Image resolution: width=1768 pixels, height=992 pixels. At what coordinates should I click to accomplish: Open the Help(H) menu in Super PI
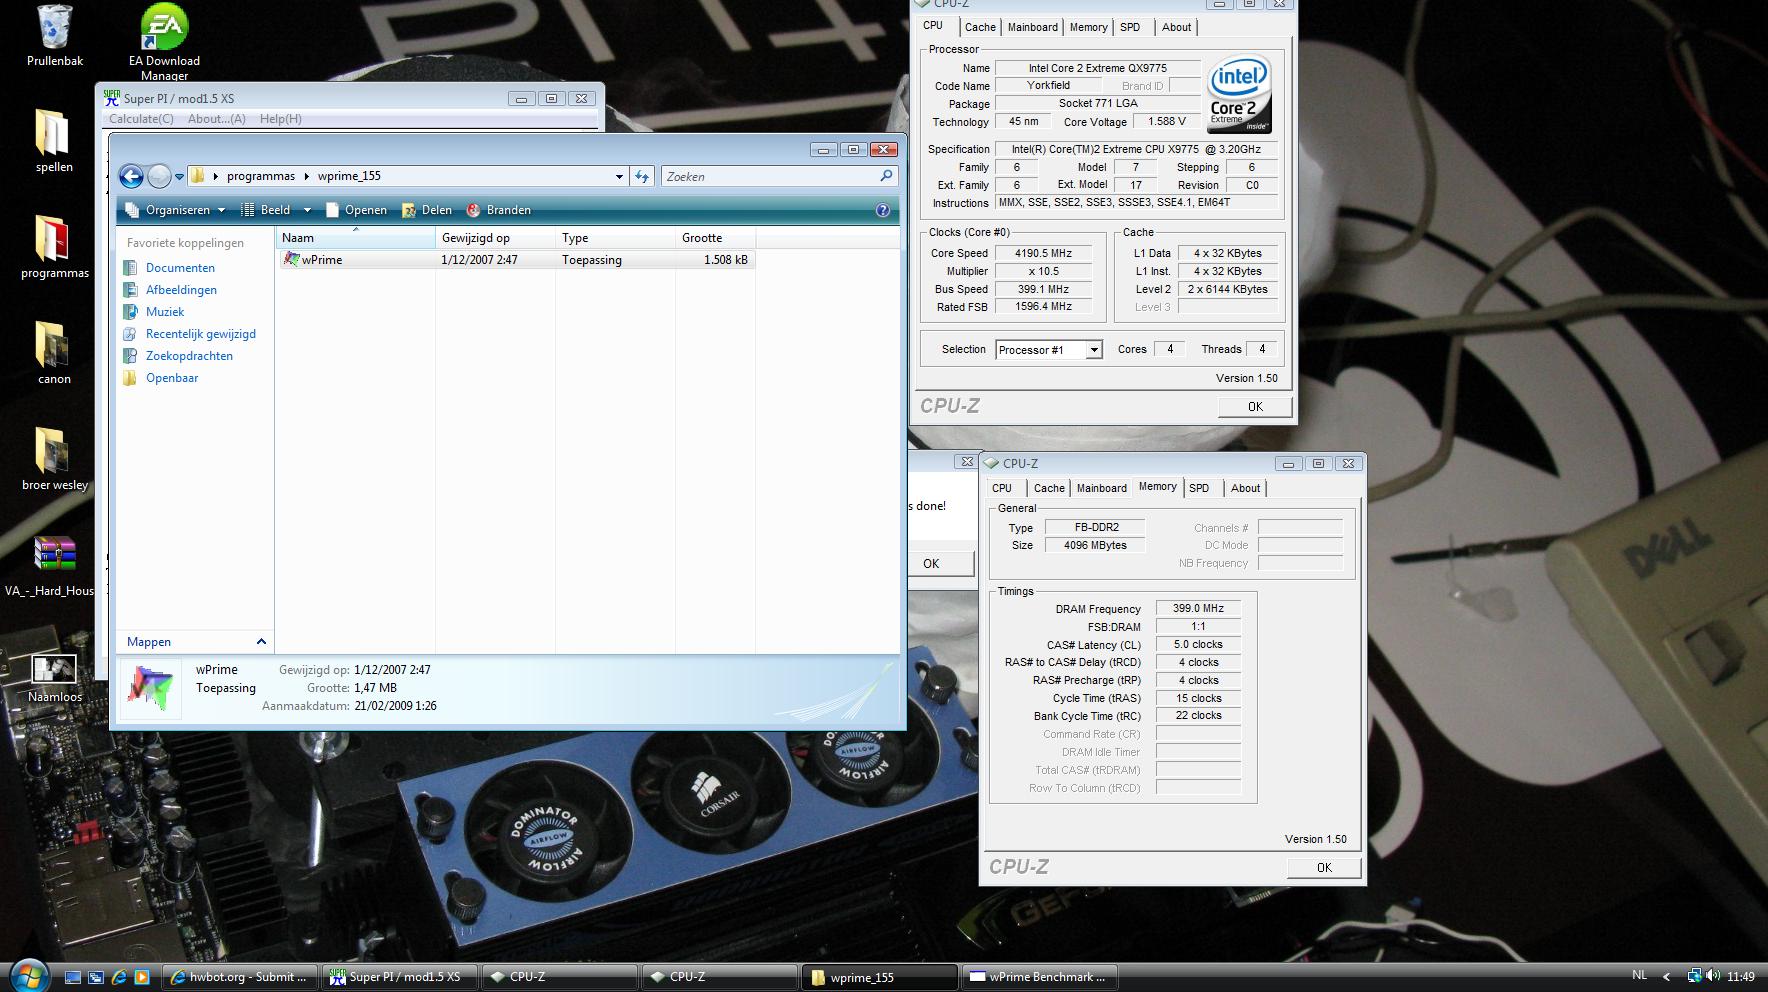(281, 119)
